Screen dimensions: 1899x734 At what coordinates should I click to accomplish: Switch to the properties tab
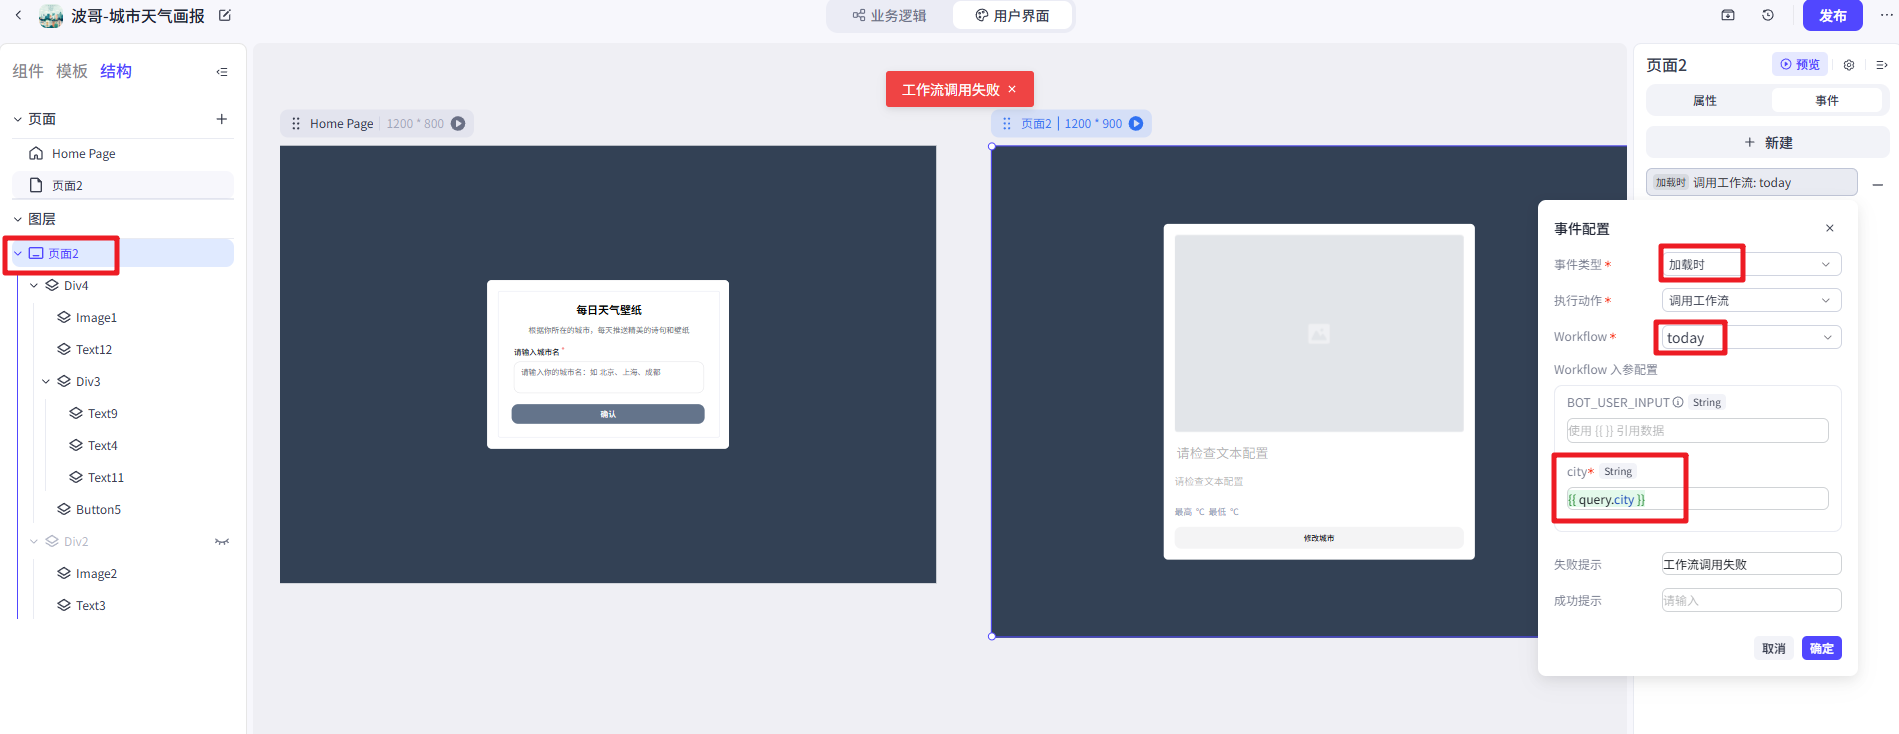click(1705, 101)
